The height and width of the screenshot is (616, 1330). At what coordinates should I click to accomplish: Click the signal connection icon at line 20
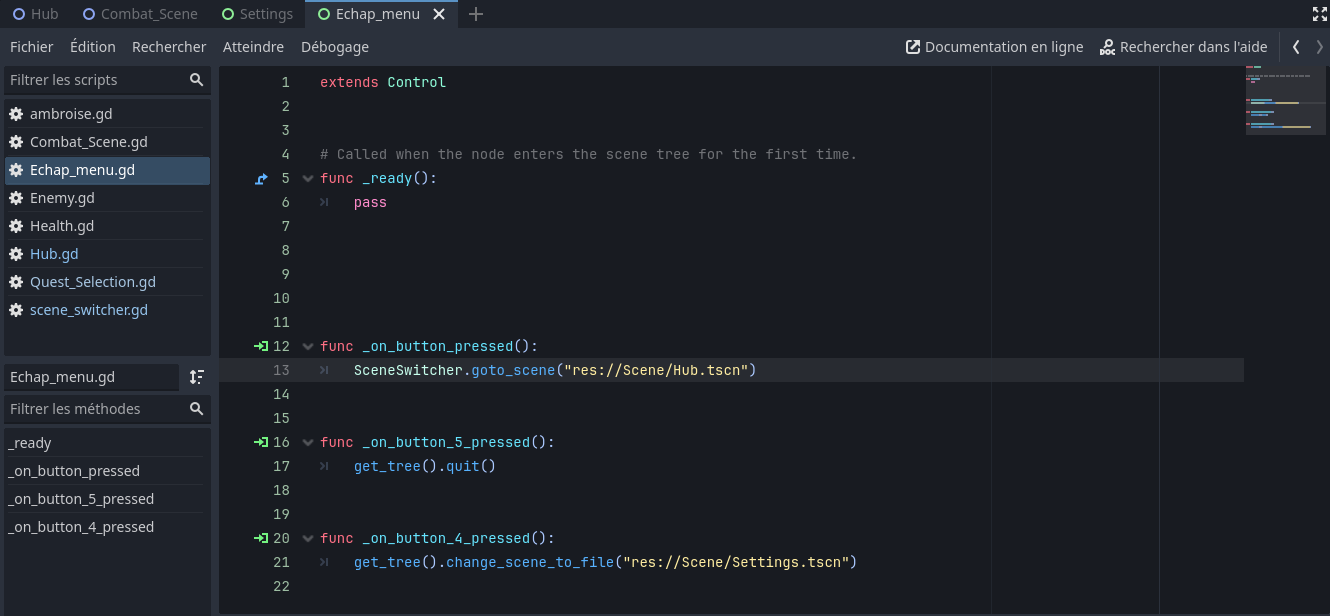[262, 538]
